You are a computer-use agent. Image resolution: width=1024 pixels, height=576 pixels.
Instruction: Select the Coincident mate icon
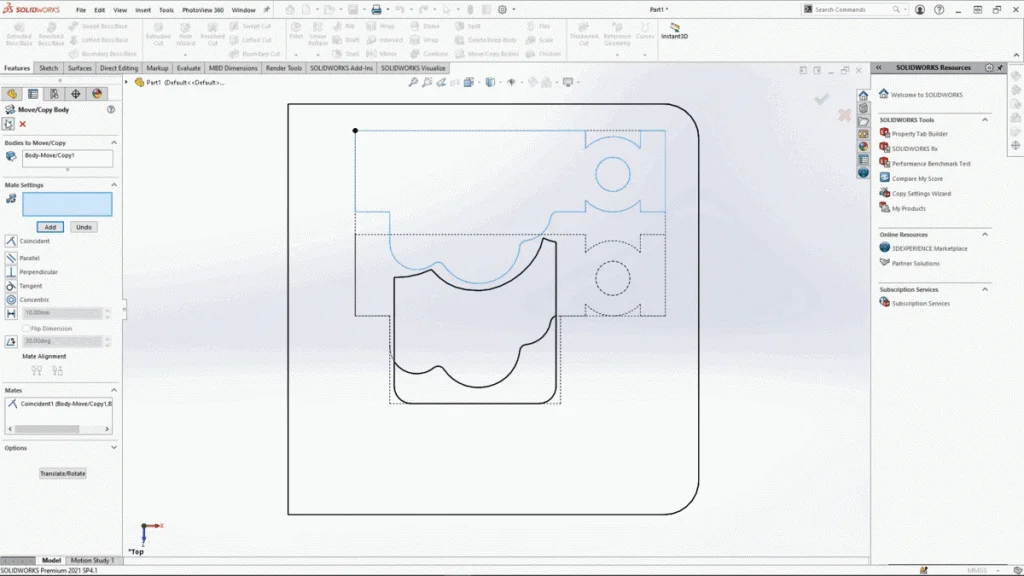coord(11,241)
